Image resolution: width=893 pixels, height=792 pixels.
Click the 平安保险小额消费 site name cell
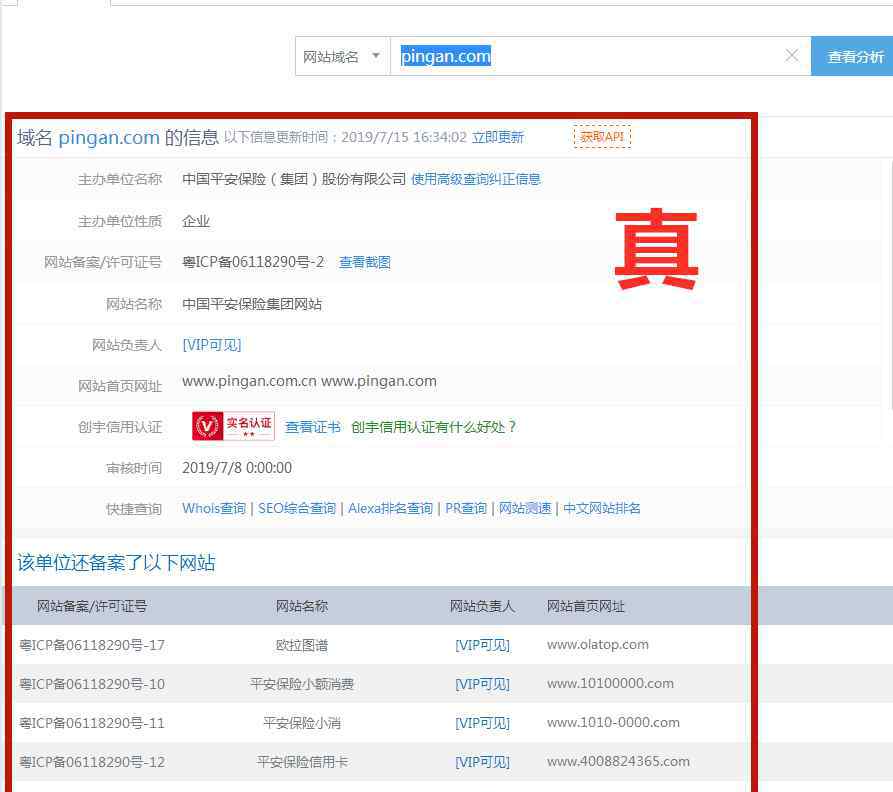point(302,684)
